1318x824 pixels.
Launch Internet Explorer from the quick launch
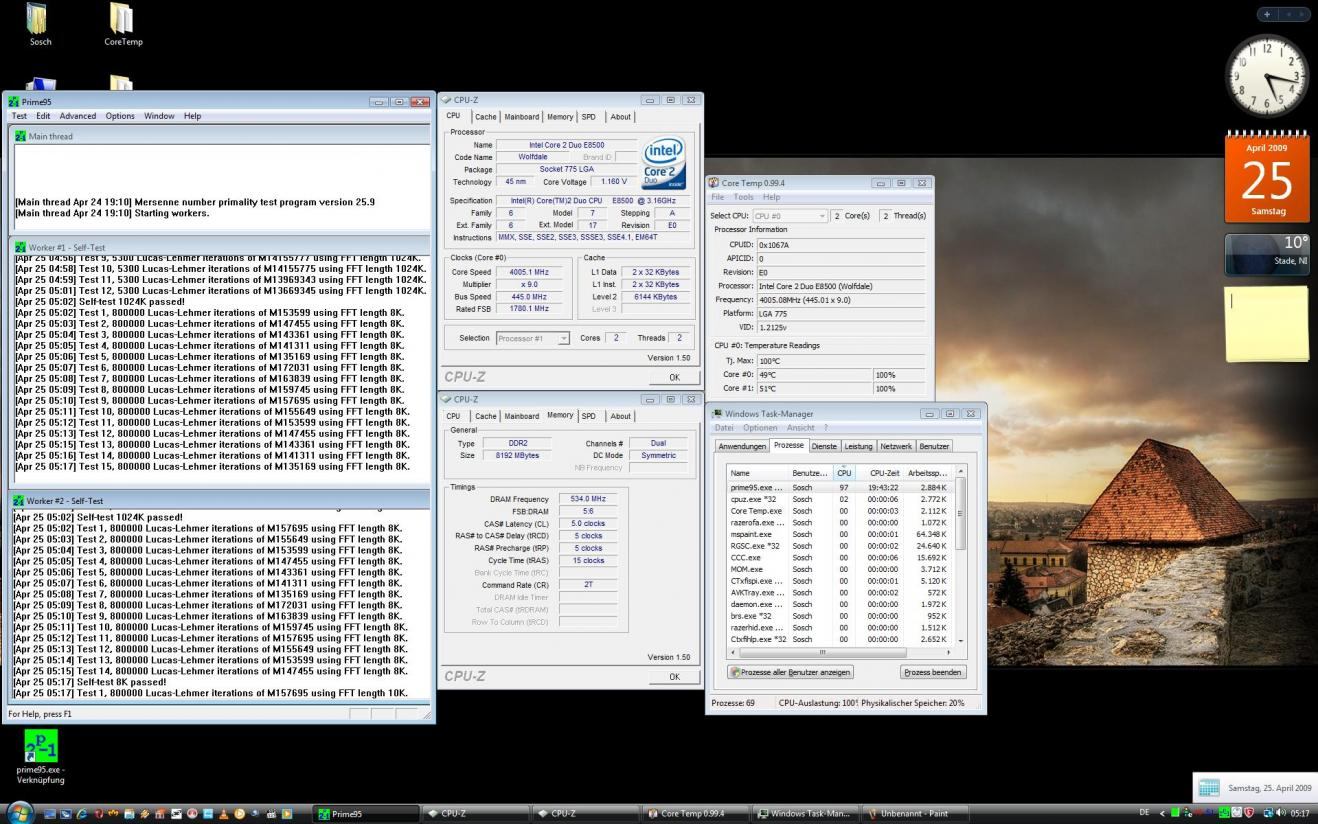(82, 813)
